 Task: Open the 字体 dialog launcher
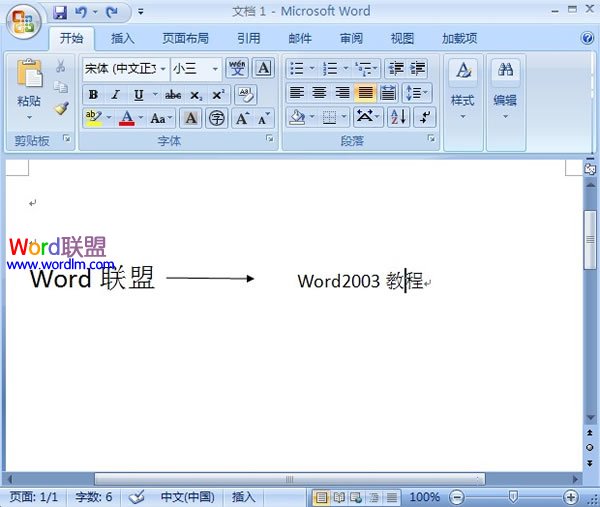point(270,139)
